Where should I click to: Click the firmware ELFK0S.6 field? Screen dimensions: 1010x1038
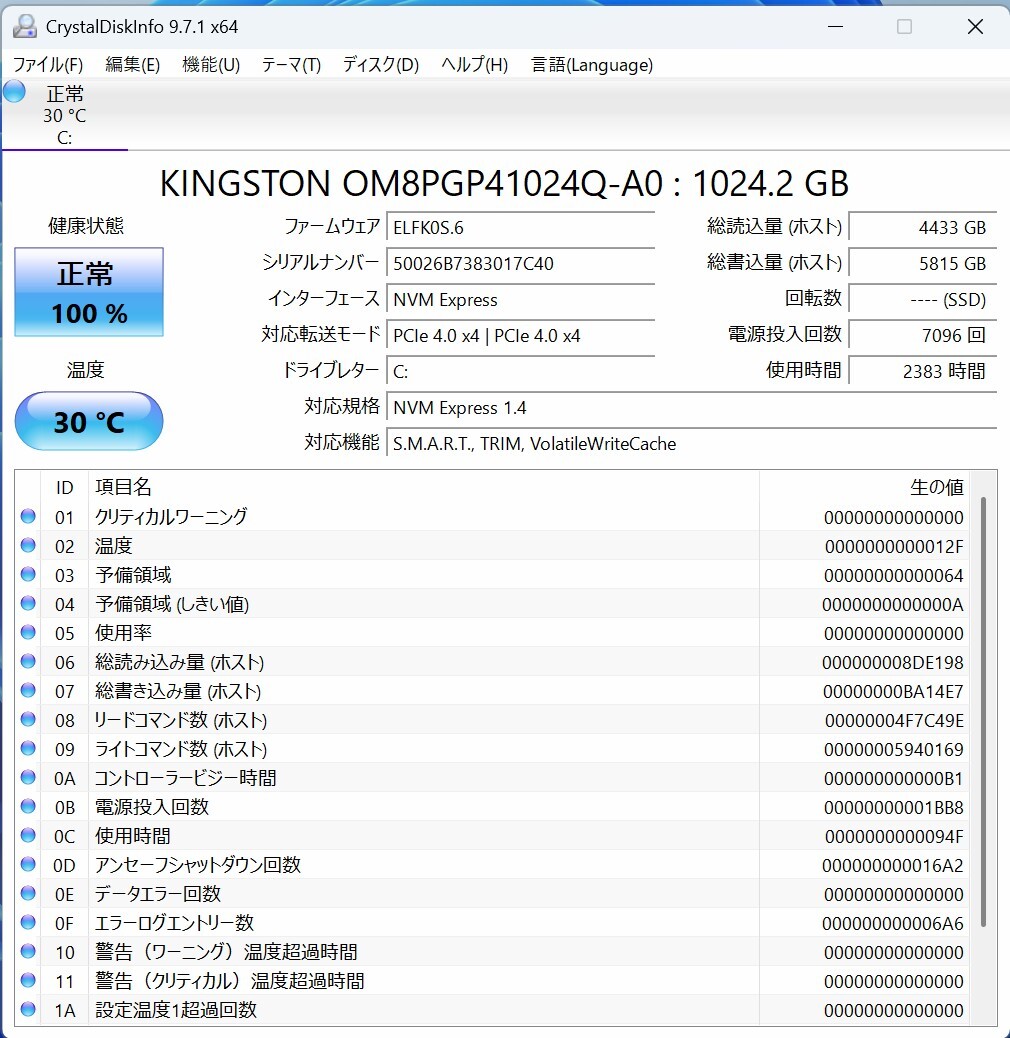click(x=520, y=228)
